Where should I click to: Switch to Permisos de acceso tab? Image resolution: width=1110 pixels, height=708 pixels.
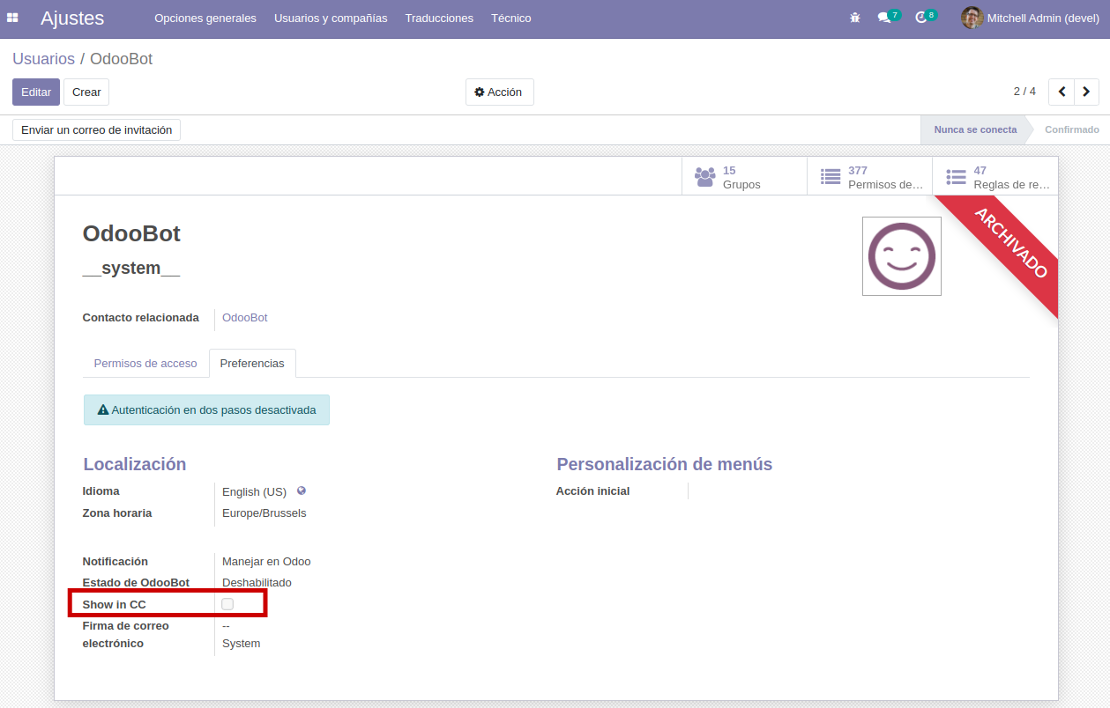145,363
